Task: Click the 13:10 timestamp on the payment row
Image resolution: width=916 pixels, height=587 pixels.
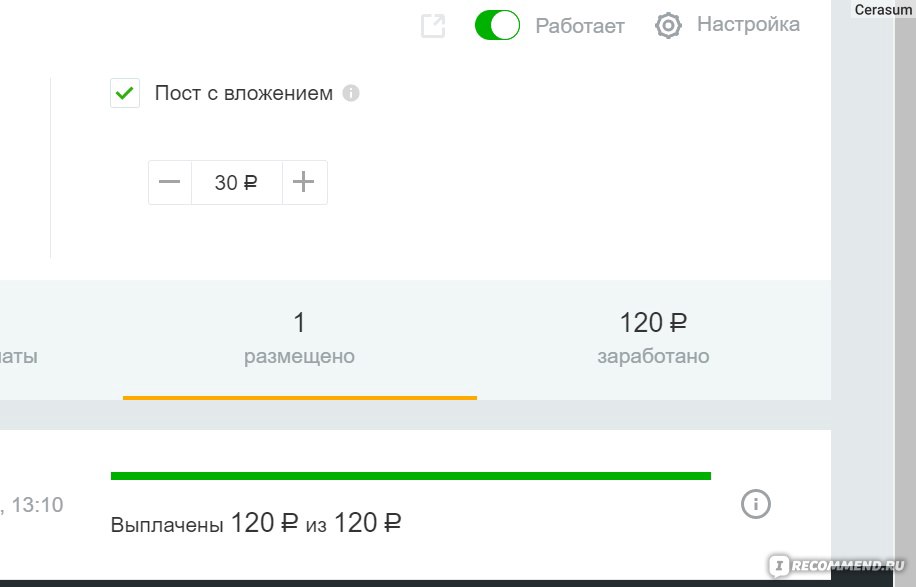Action: (37, 505)
